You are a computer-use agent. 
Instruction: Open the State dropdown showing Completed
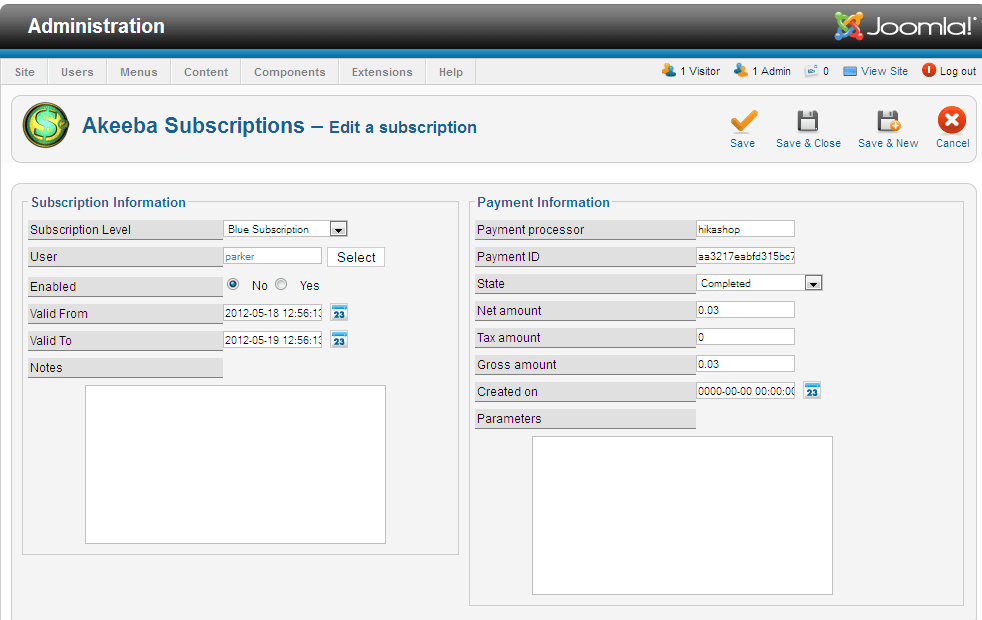coord(759,283)
